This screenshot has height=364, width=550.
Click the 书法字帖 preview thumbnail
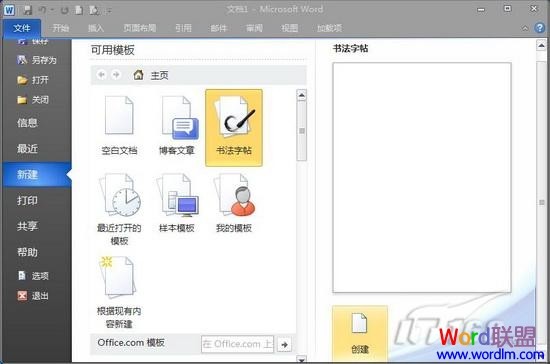coord(422,177)
